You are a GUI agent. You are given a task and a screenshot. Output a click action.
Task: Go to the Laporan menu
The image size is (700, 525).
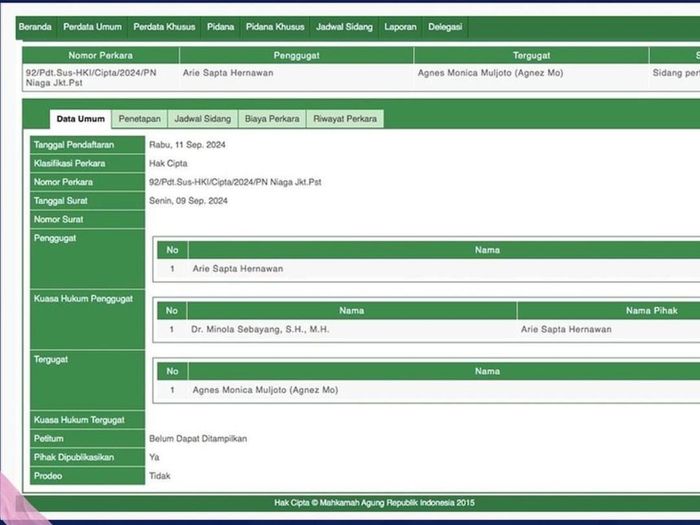[x=400, y=27]
